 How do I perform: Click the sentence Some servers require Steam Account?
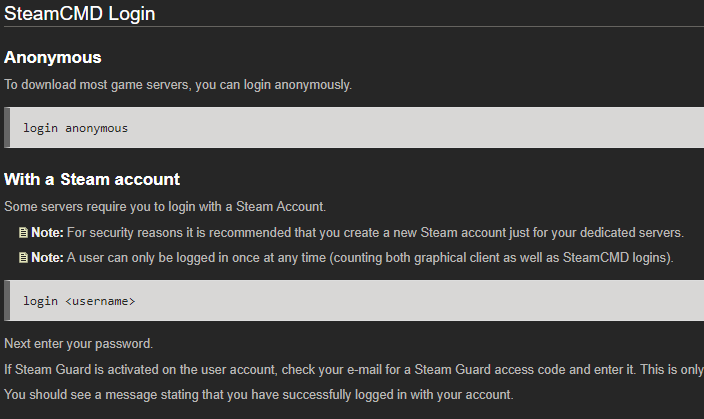165,207
